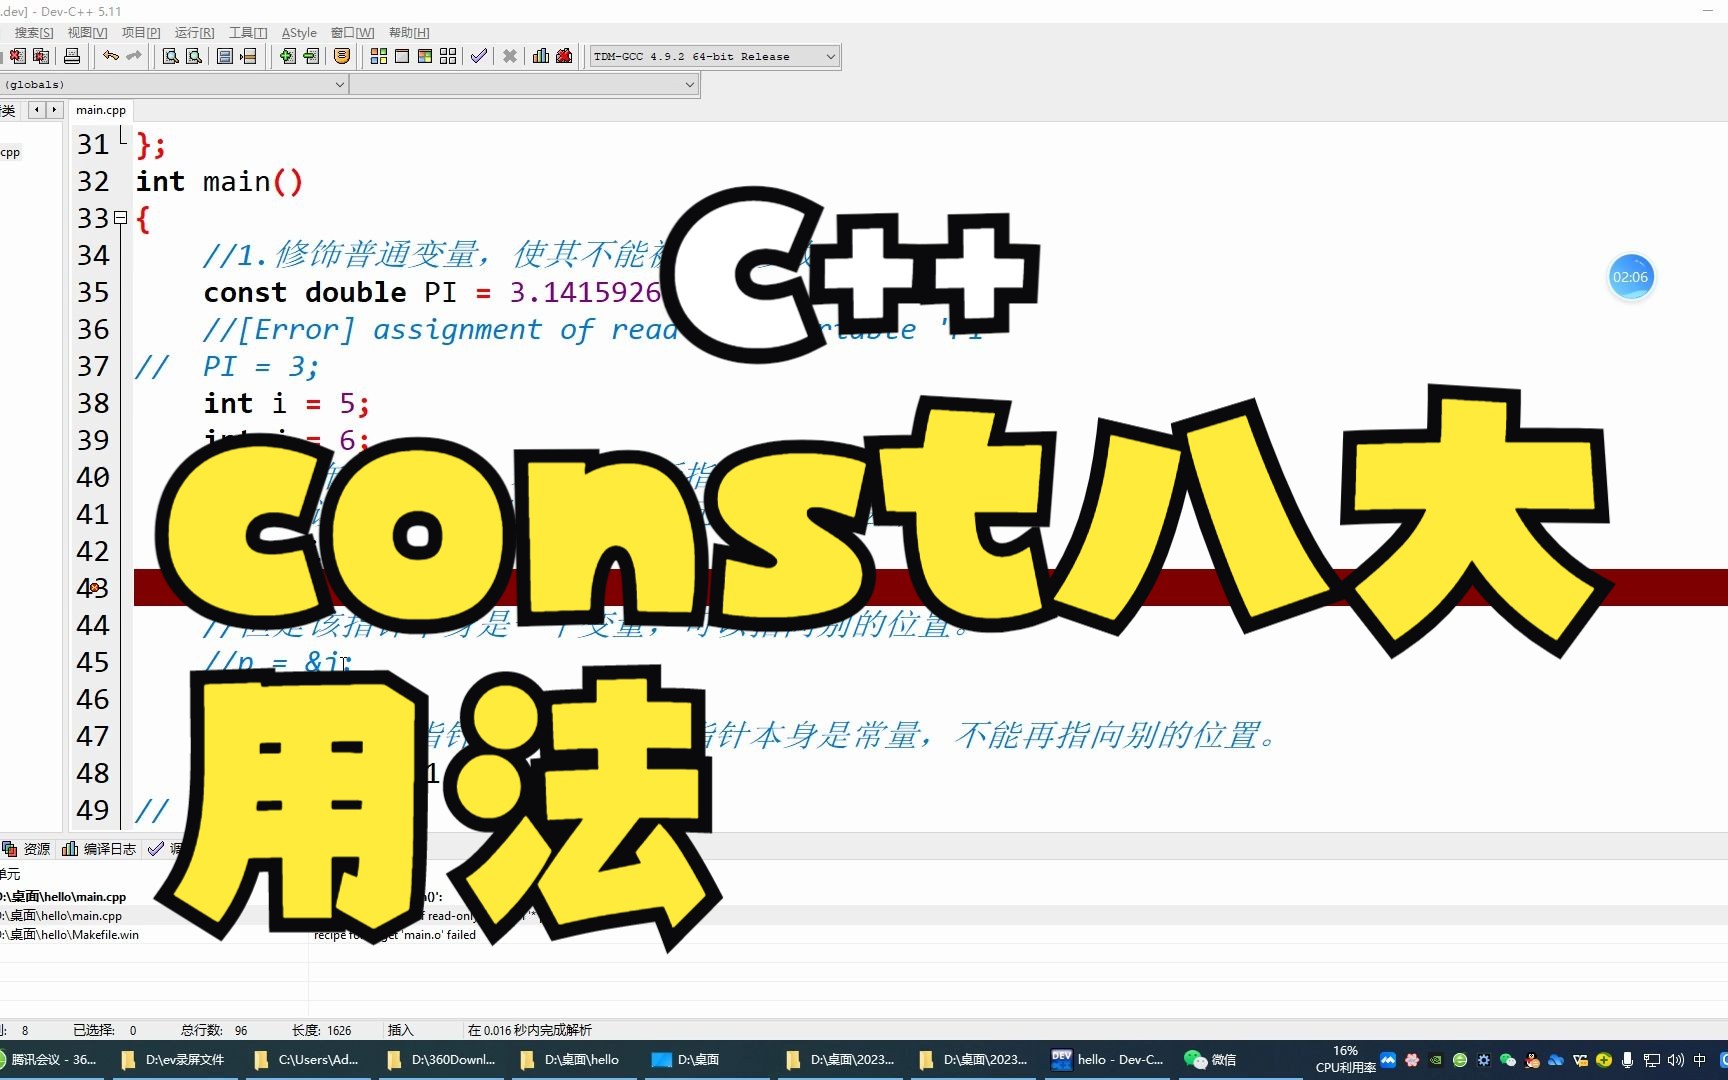1728x1080 pixels.
Task: Click the compile and run icon
Action: click(x=425, y=56)
